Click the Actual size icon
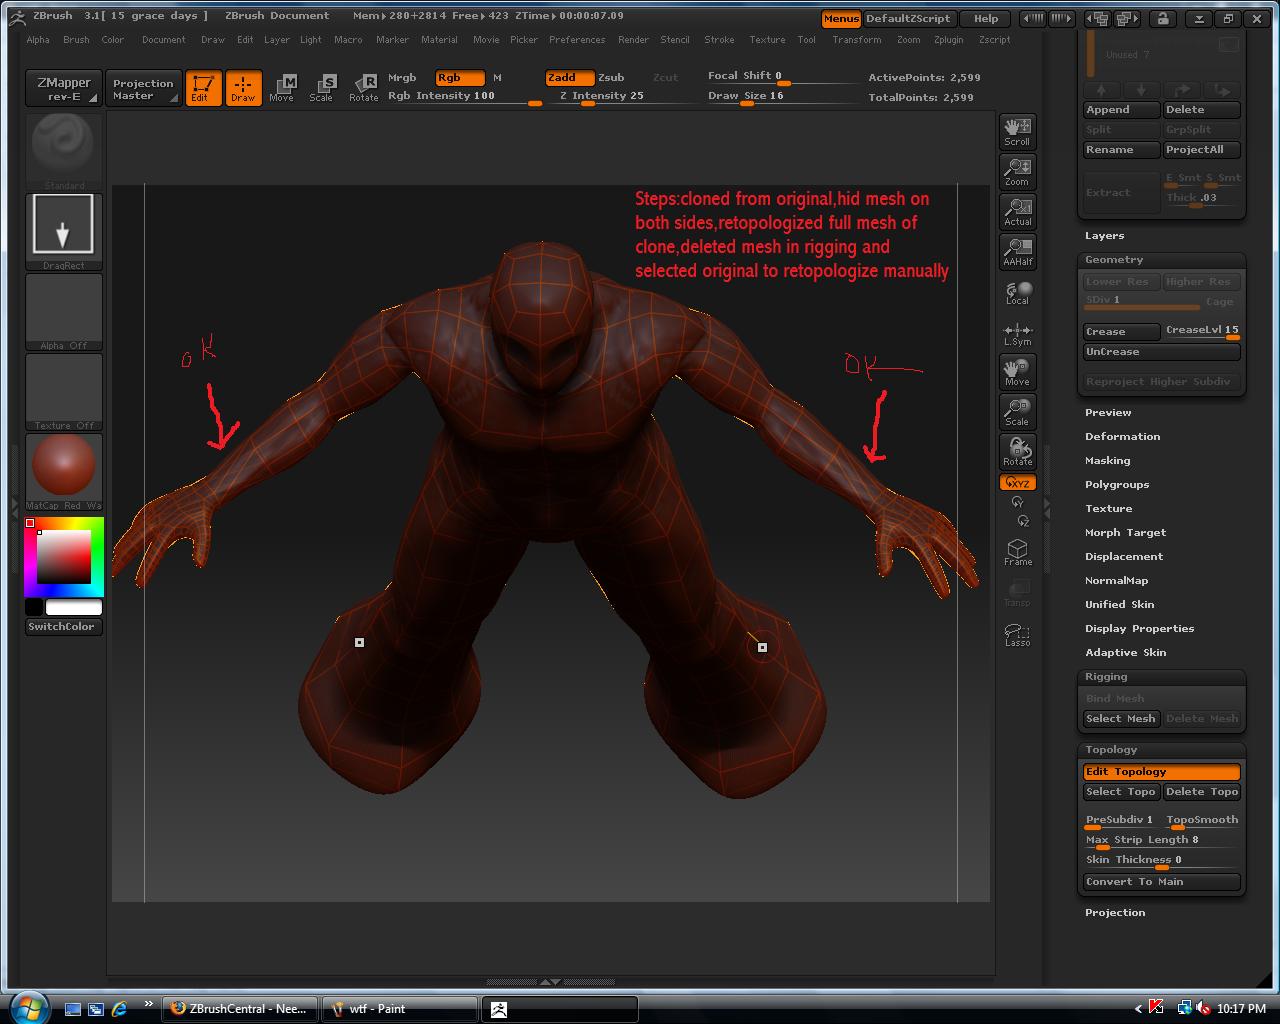The image size is (1280, 1024). 1017,212
